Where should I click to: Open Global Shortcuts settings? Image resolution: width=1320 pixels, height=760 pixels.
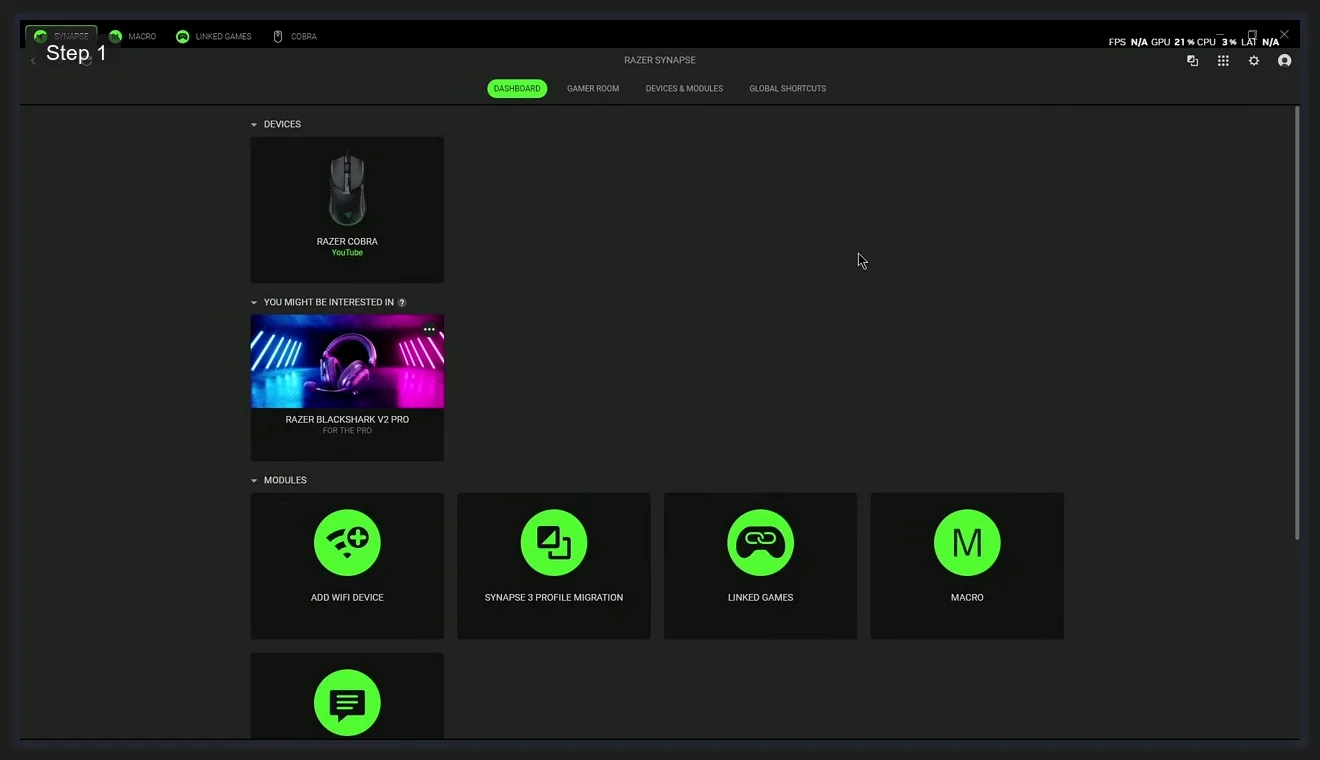pyautogui.click(x=787, y=88)
